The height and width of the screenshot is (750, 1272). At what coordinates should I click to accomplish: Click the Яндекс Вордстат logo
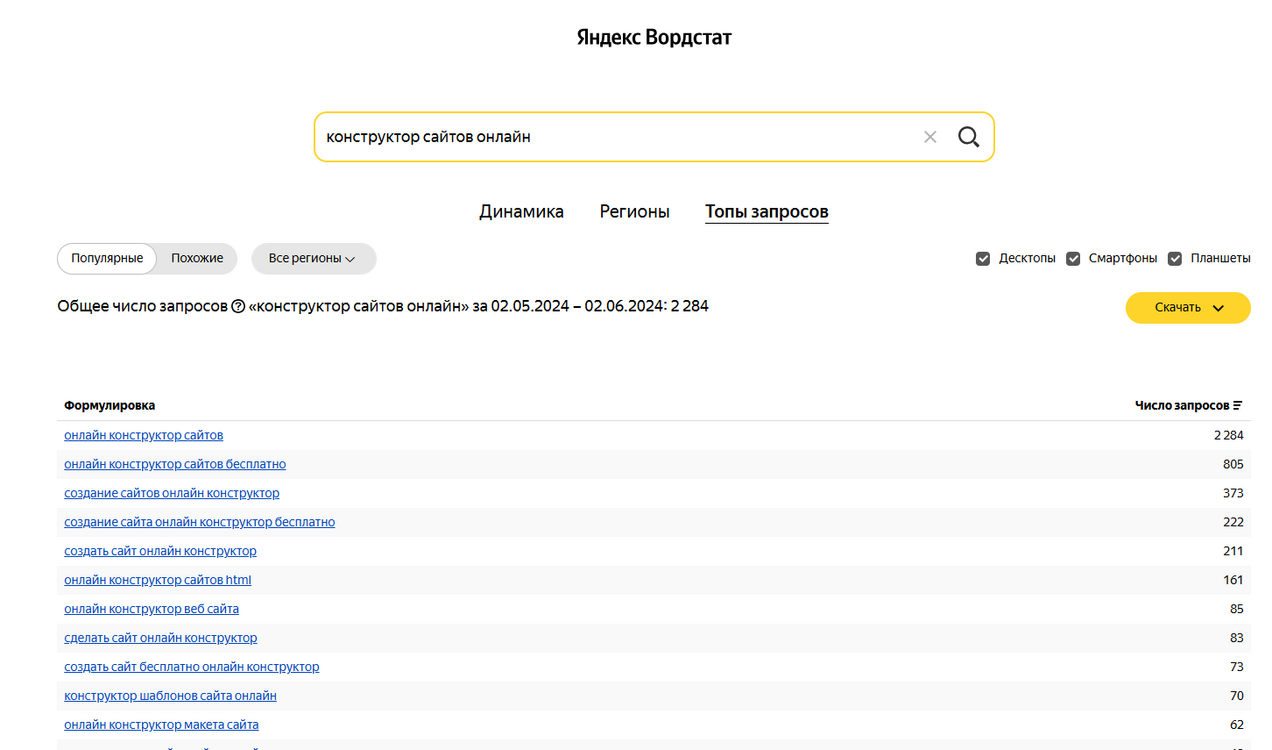(654, 38)
